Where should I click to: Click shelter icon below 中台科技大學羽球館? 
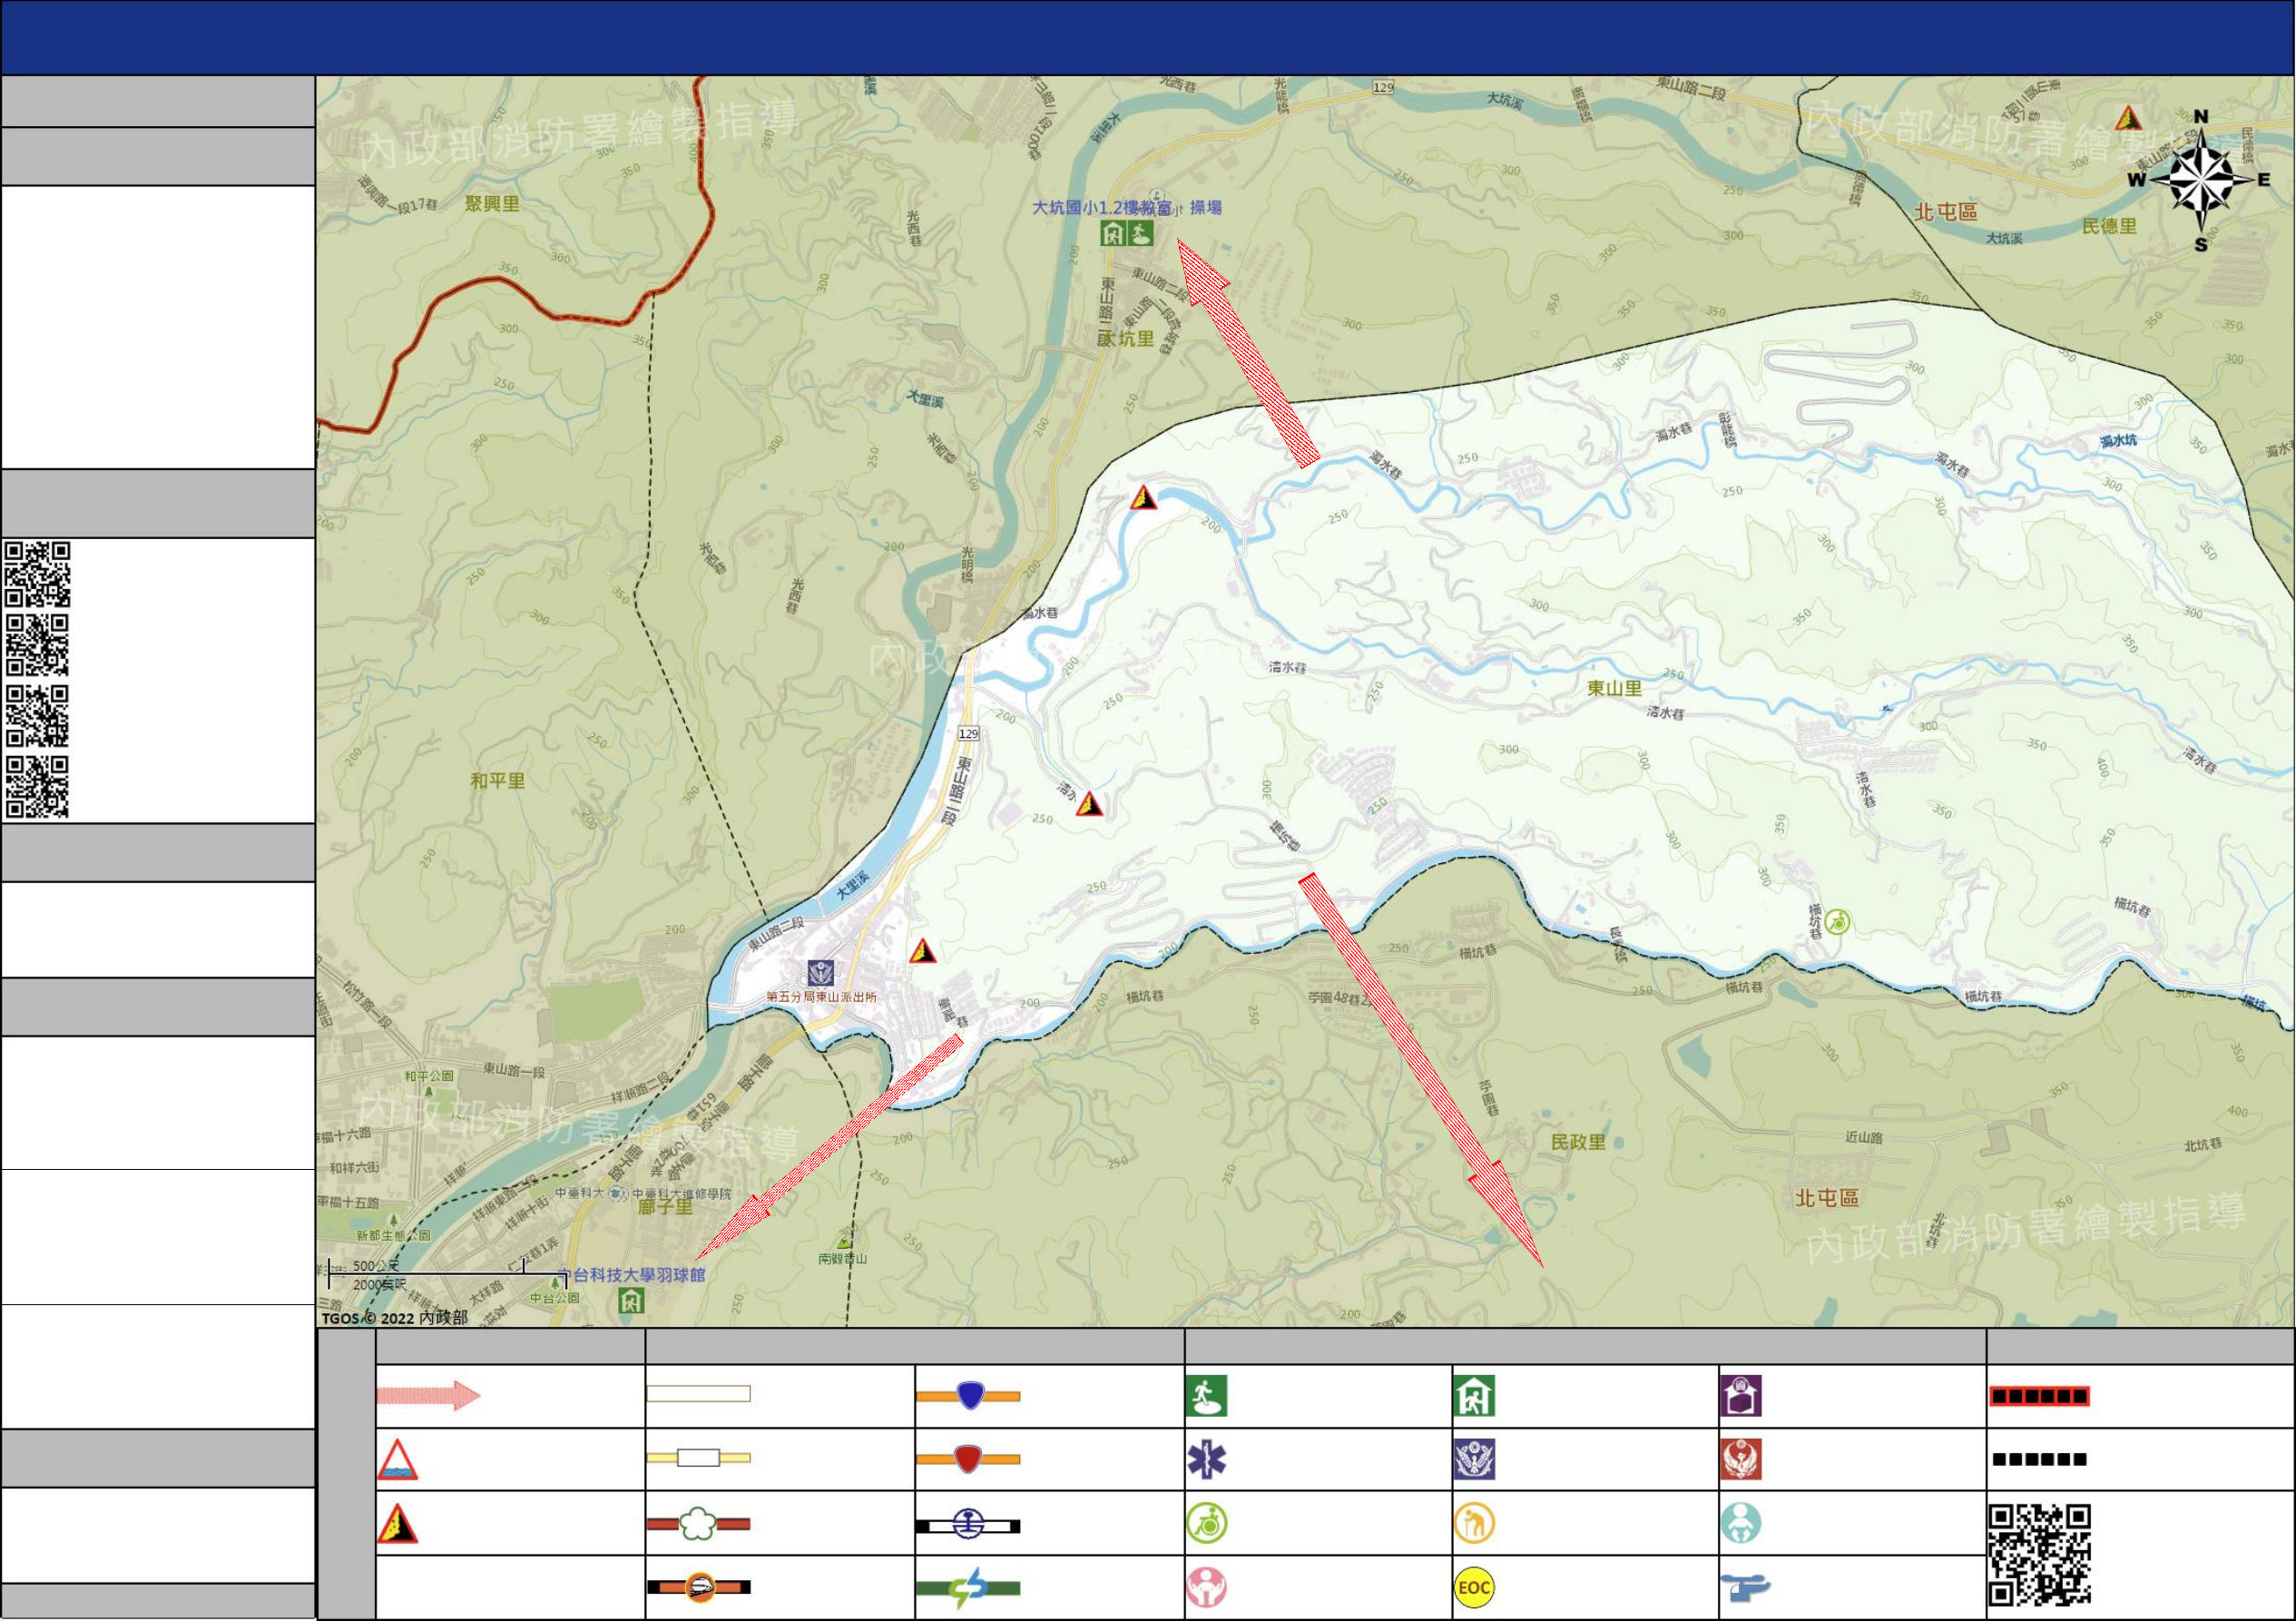[632, 1301]
